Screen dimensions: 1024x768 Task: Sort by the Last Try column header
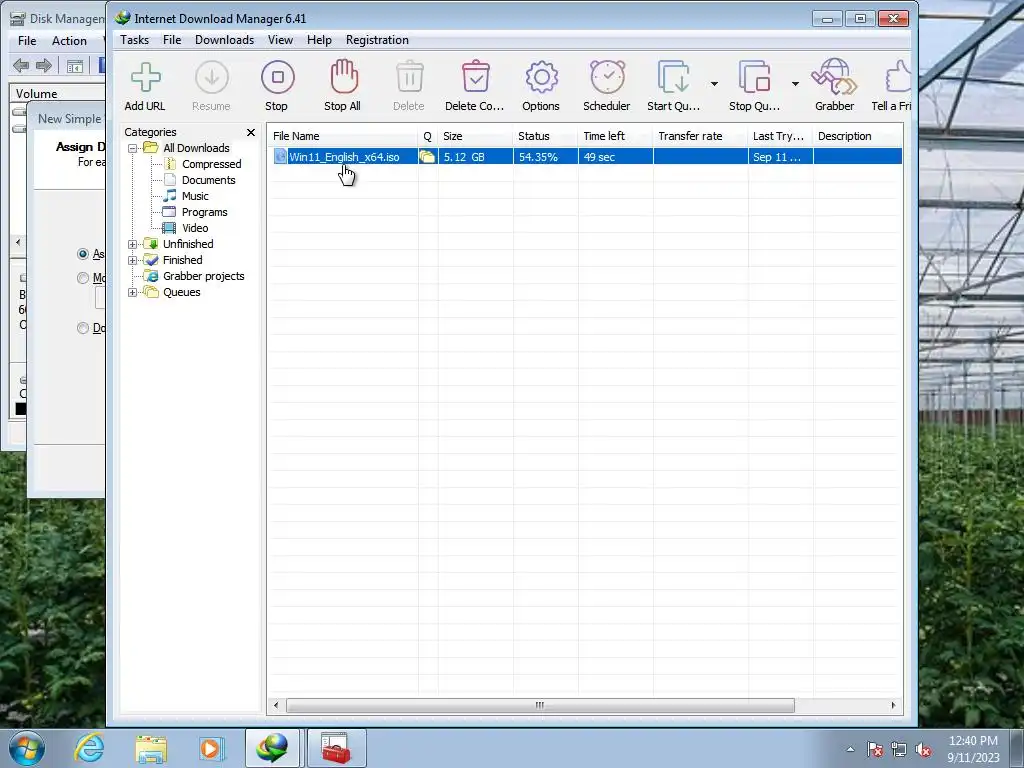point(780,136)
